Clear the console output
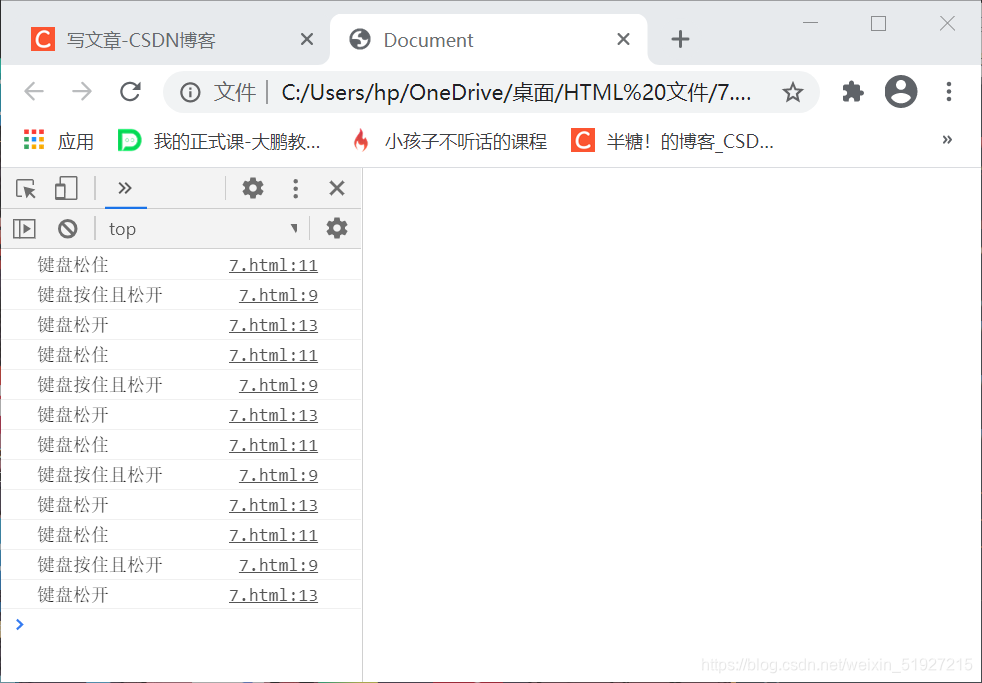982x683 pixels. (x=68, y=229)
